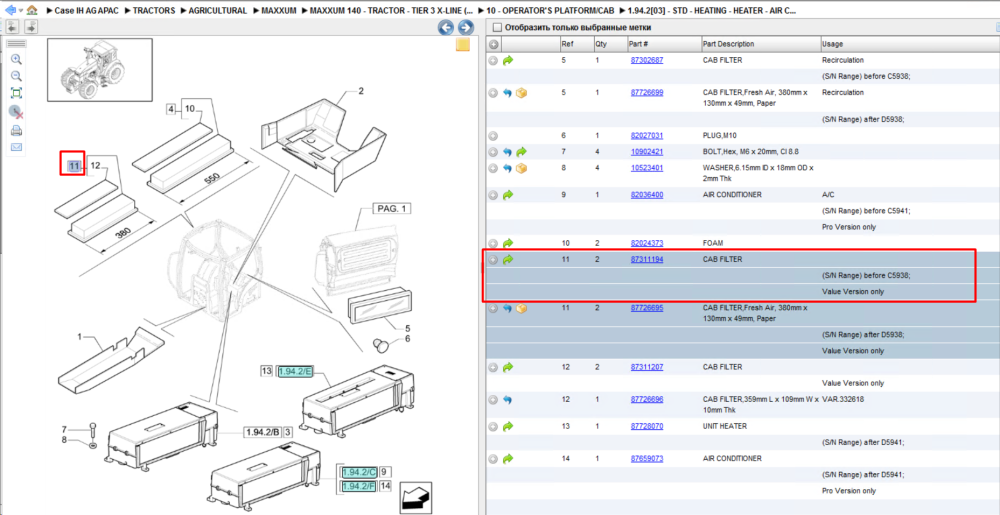
Task: Select the 'PAG. 1' label in diagram
Action: [x=393, y=210]
